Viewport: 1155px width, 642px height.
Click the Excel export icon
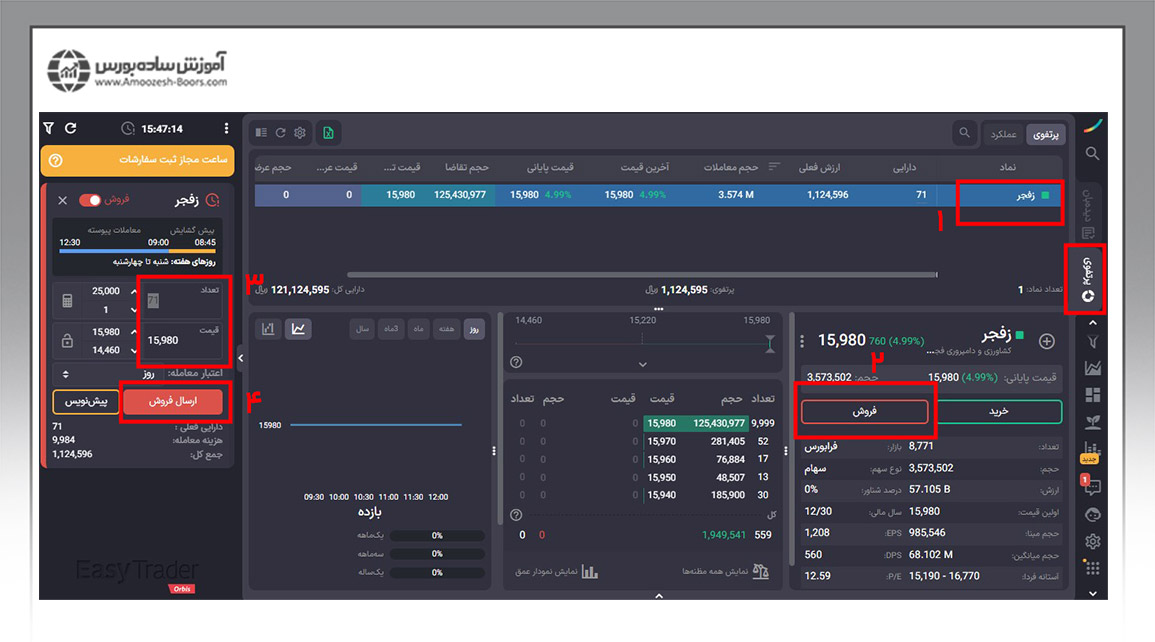point(328,132)
